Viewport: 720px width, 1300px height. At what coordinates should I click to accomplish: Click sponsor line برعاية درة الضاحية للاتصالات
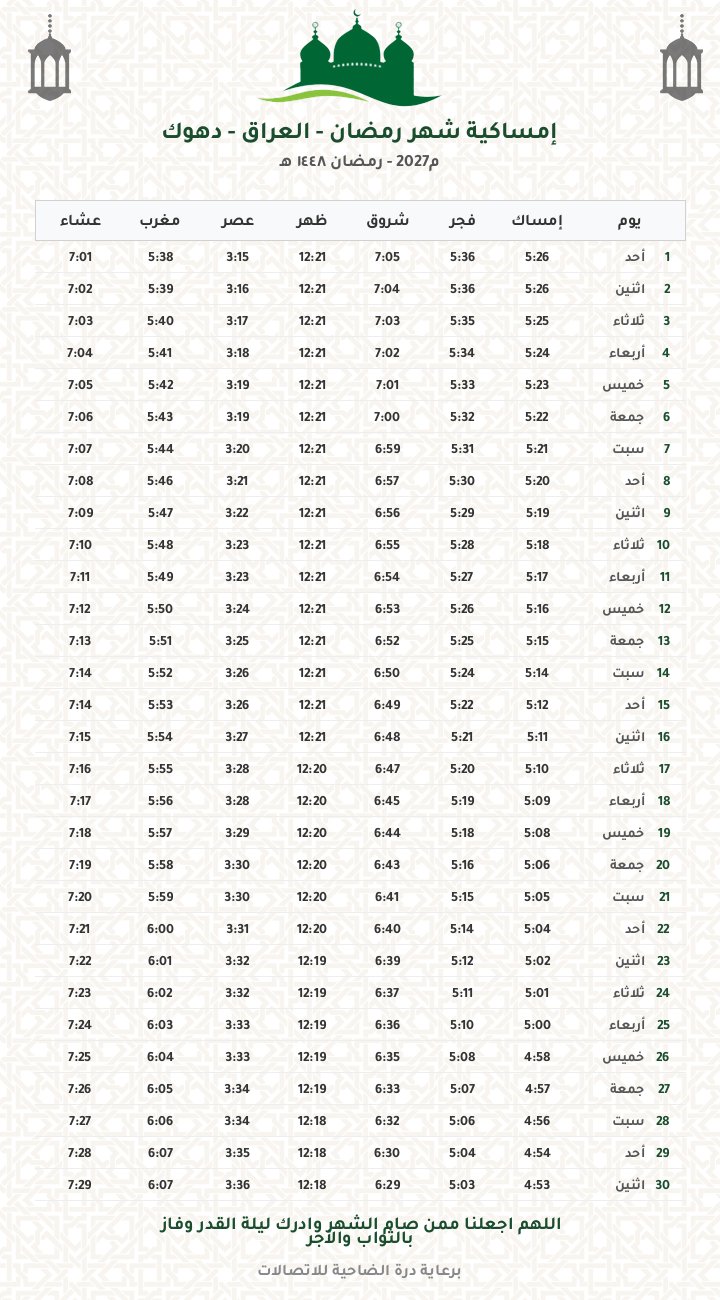tap(359, 1271)
